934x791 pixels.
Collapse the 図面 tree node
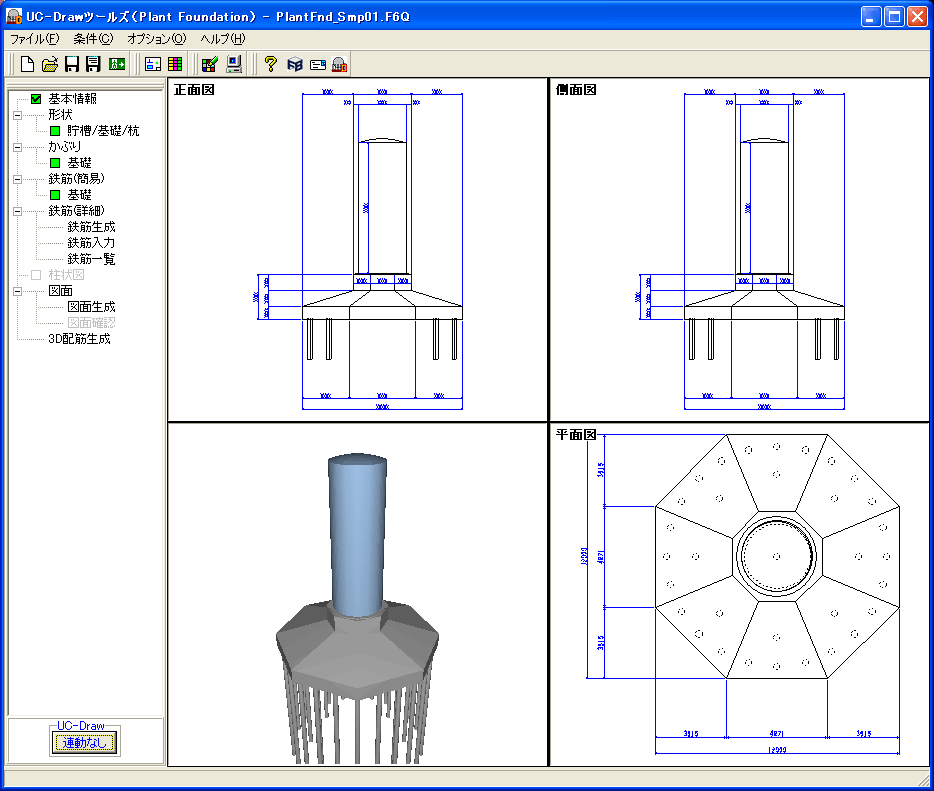coord(18,291)
